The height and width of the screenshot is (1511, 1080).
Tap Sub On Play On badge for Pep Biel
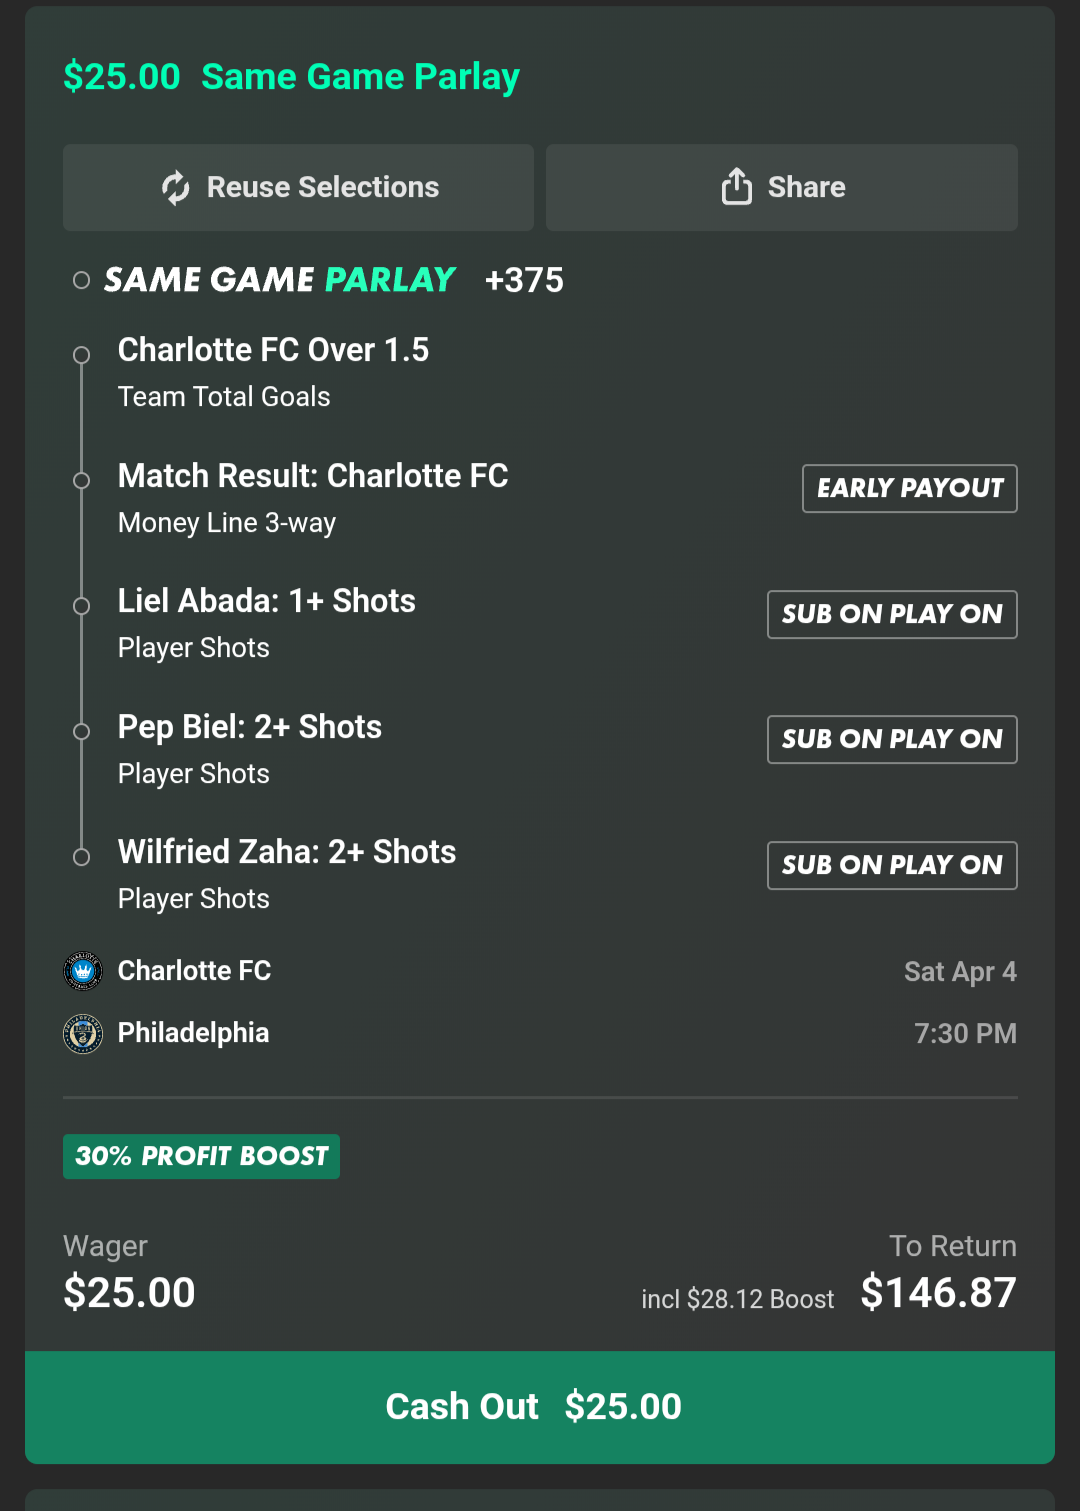point(892,739)
